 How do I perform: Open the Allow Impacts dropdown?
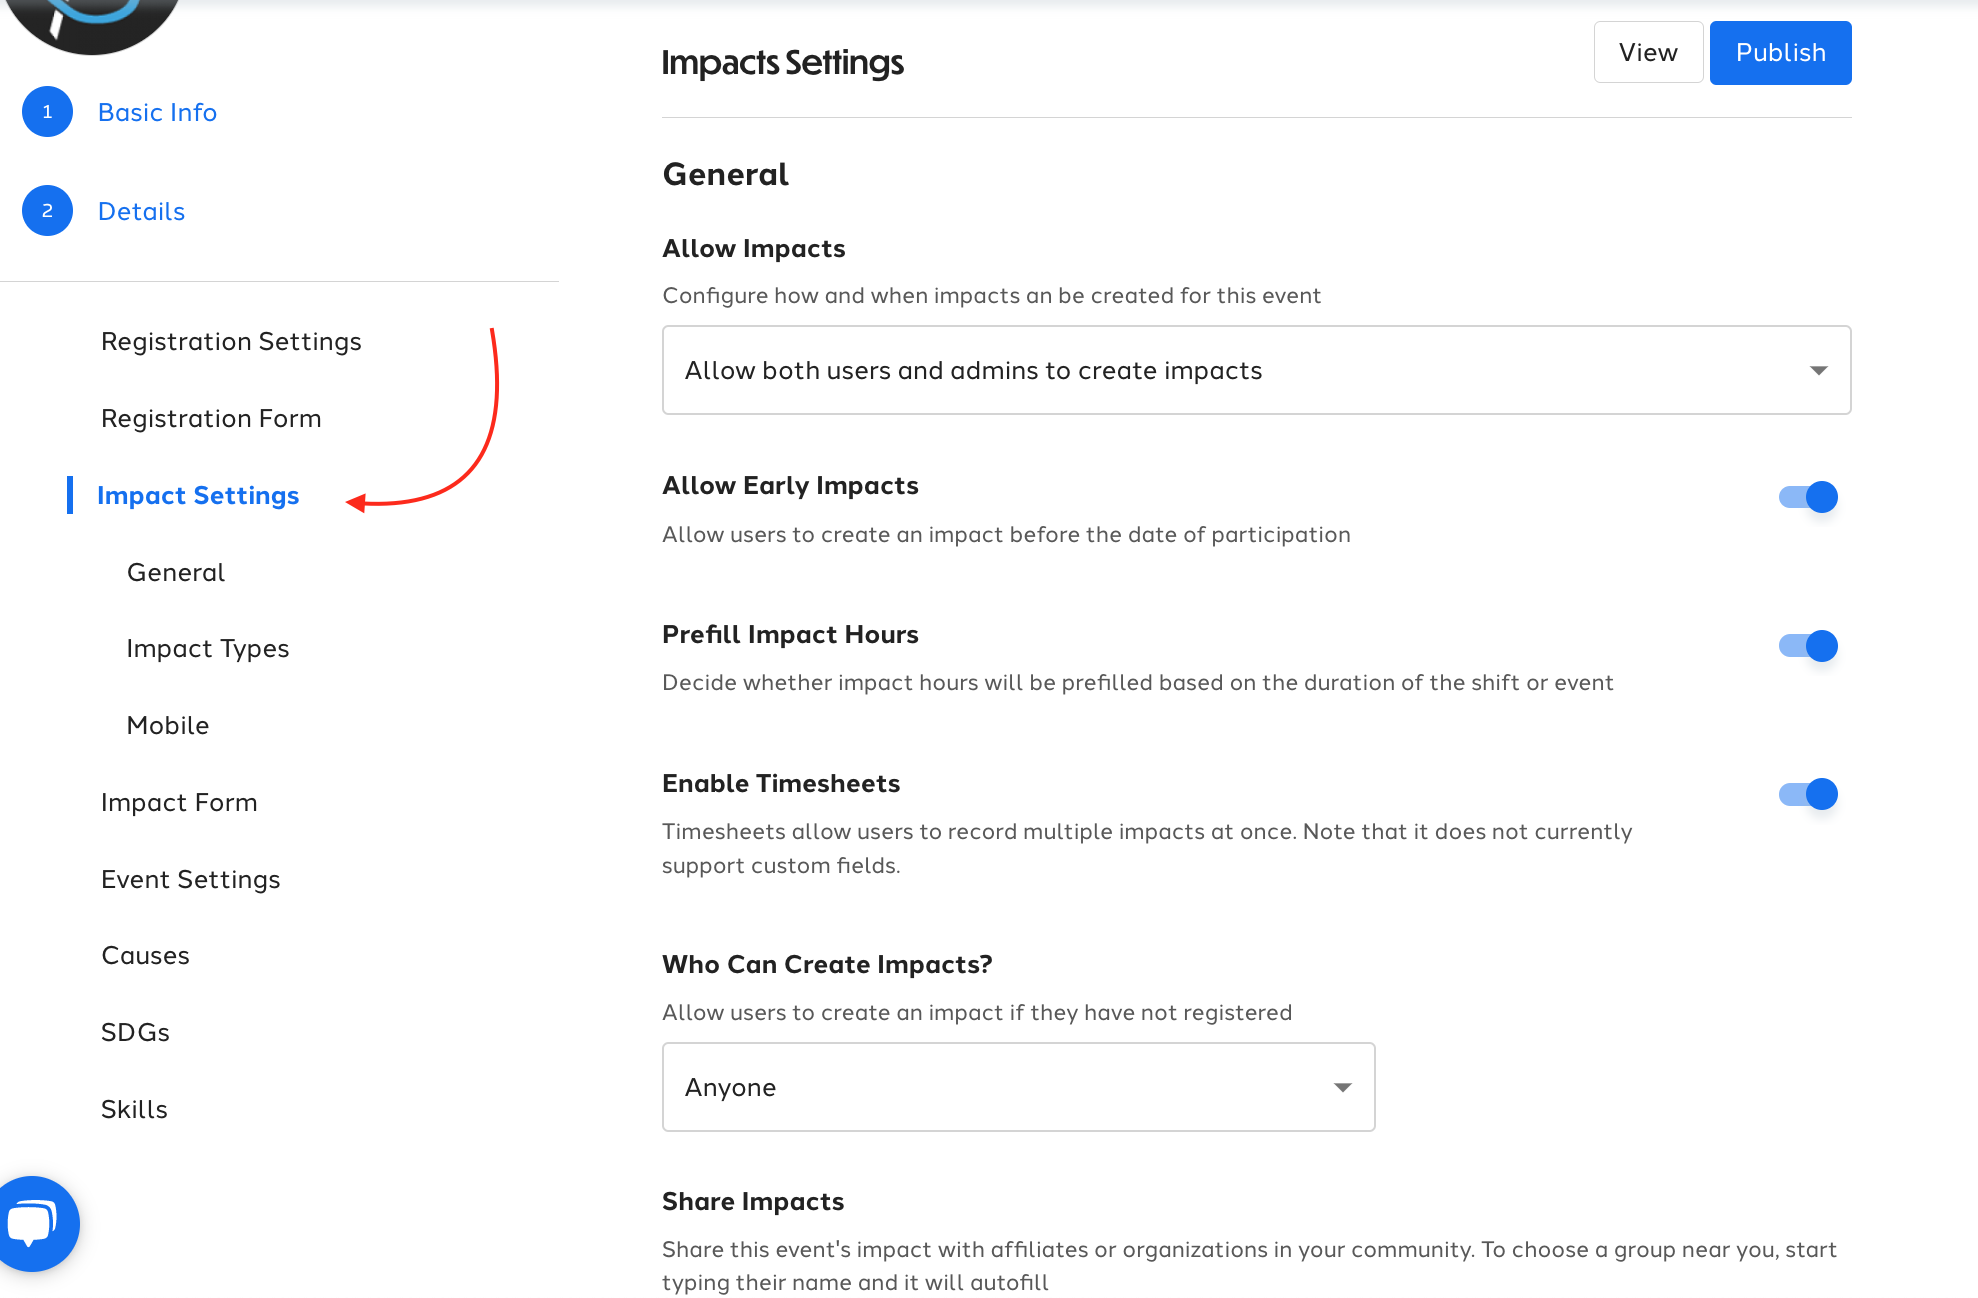[x=1256, y=370]
